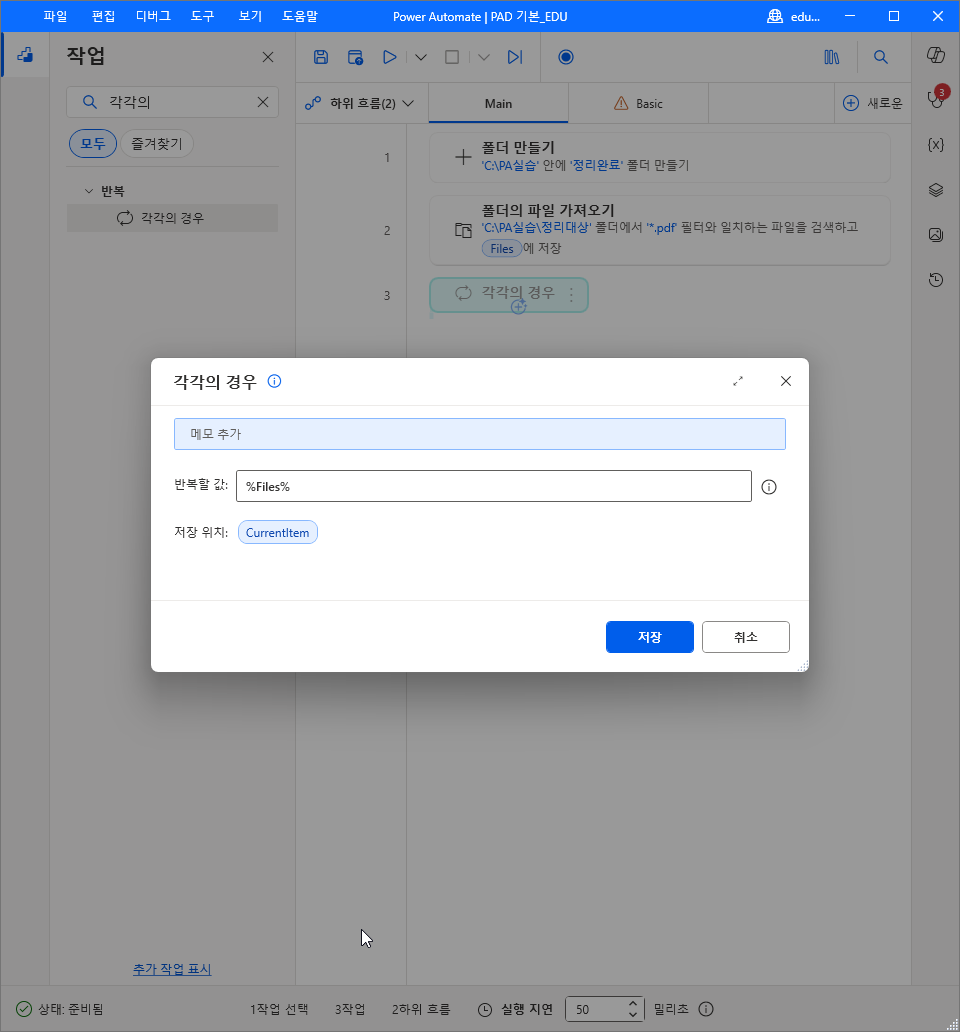The height and width of the screenshot is (1032, 960).
Task: Click the Stop flow square icon
Action: [x=452, y=57]
